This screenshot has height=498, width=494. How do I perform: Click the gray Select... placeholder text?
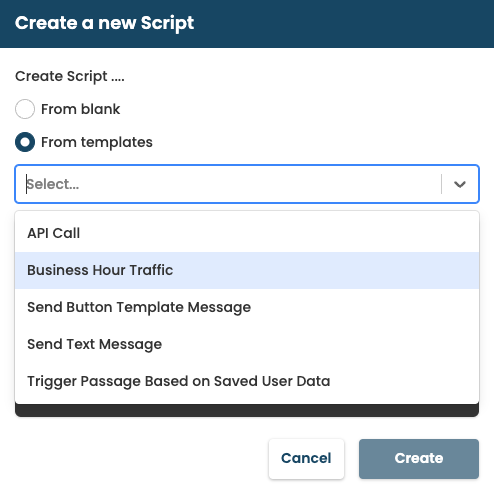(x=53, y=184)
